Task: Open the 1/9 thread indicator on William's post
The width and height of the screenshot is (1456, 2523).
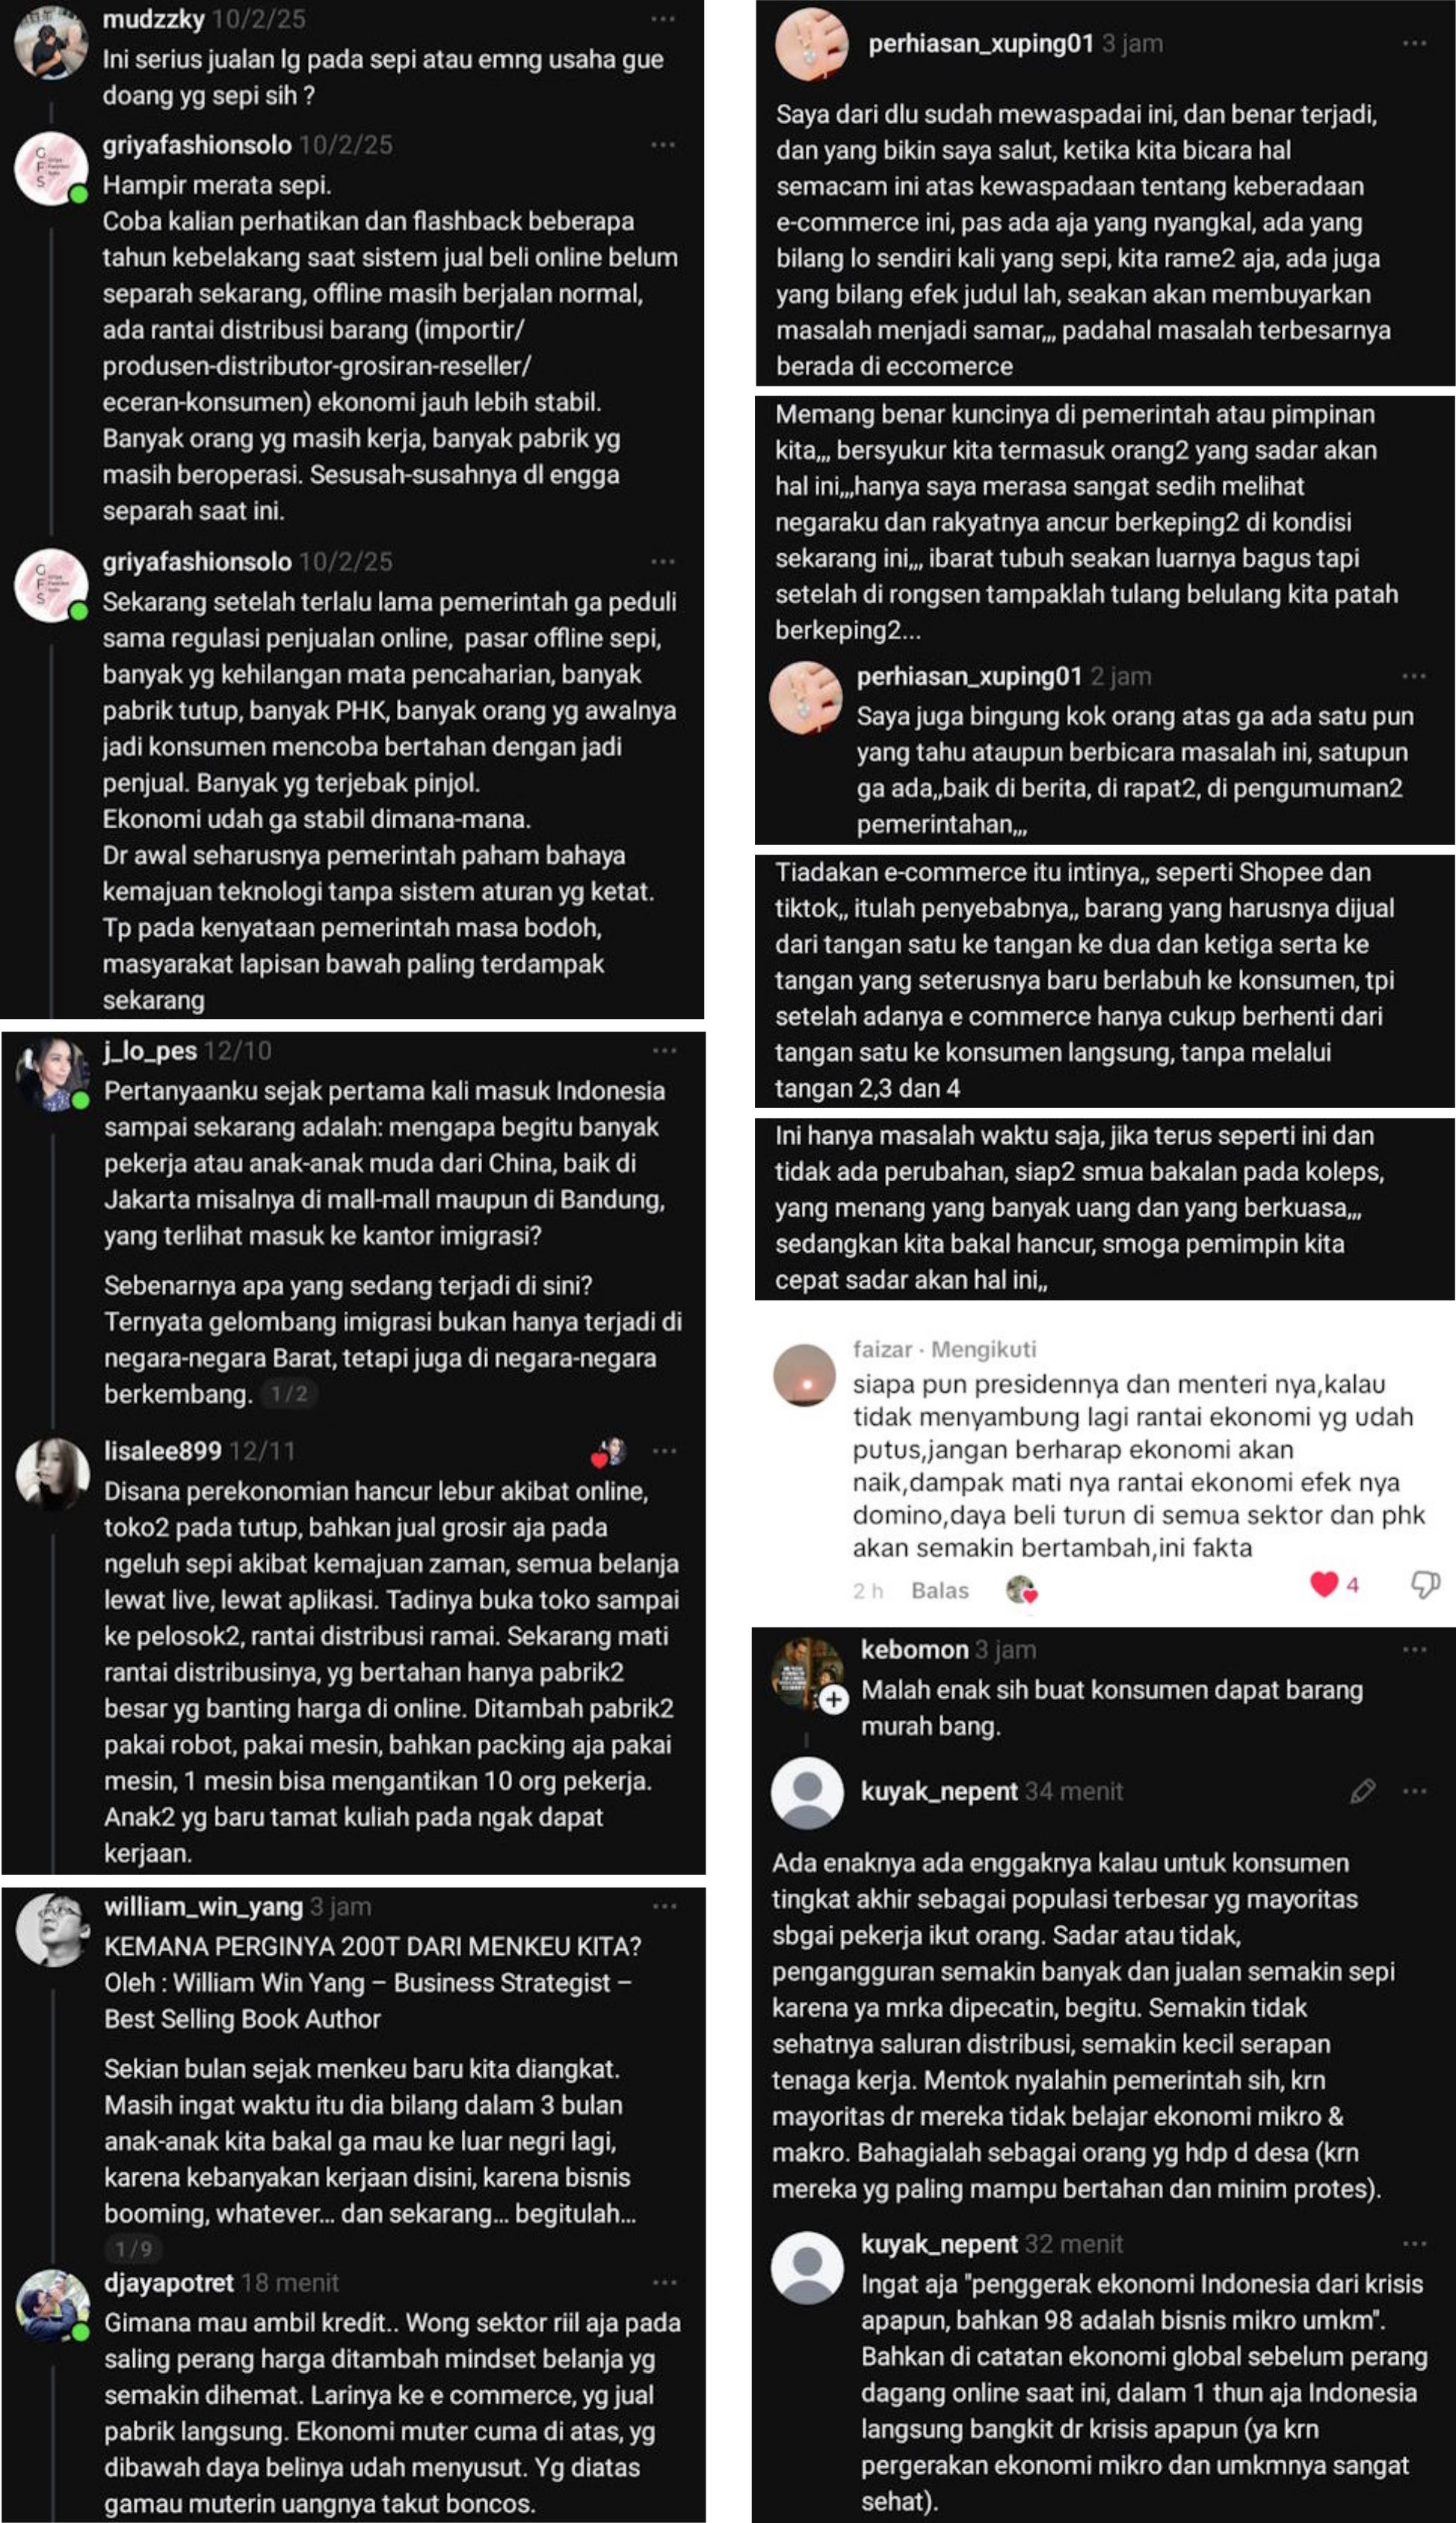Action: pos(133,2249)
